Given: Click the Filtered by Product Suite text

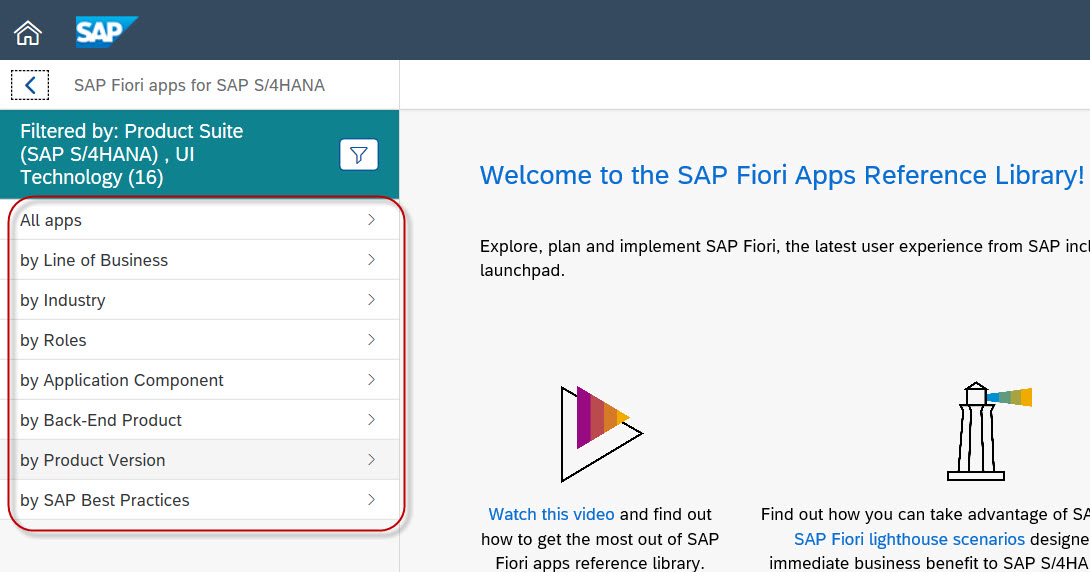Looking at the screenshot, I should point(131,154).
